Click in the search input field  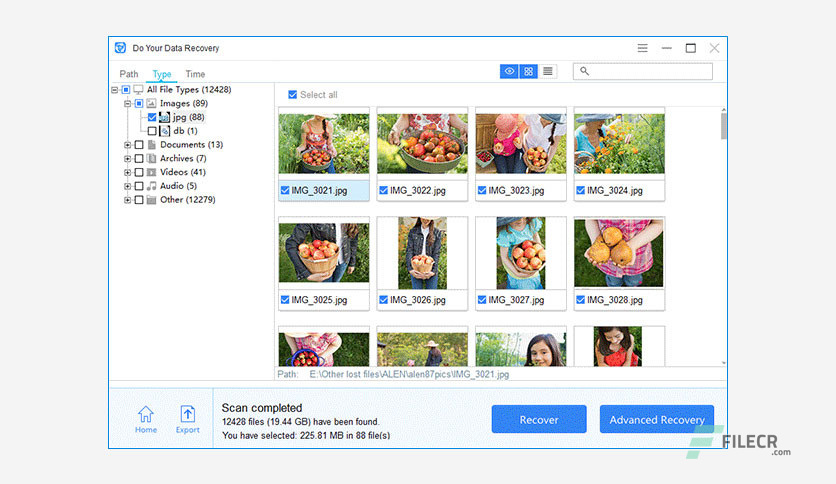pos(643,71)
